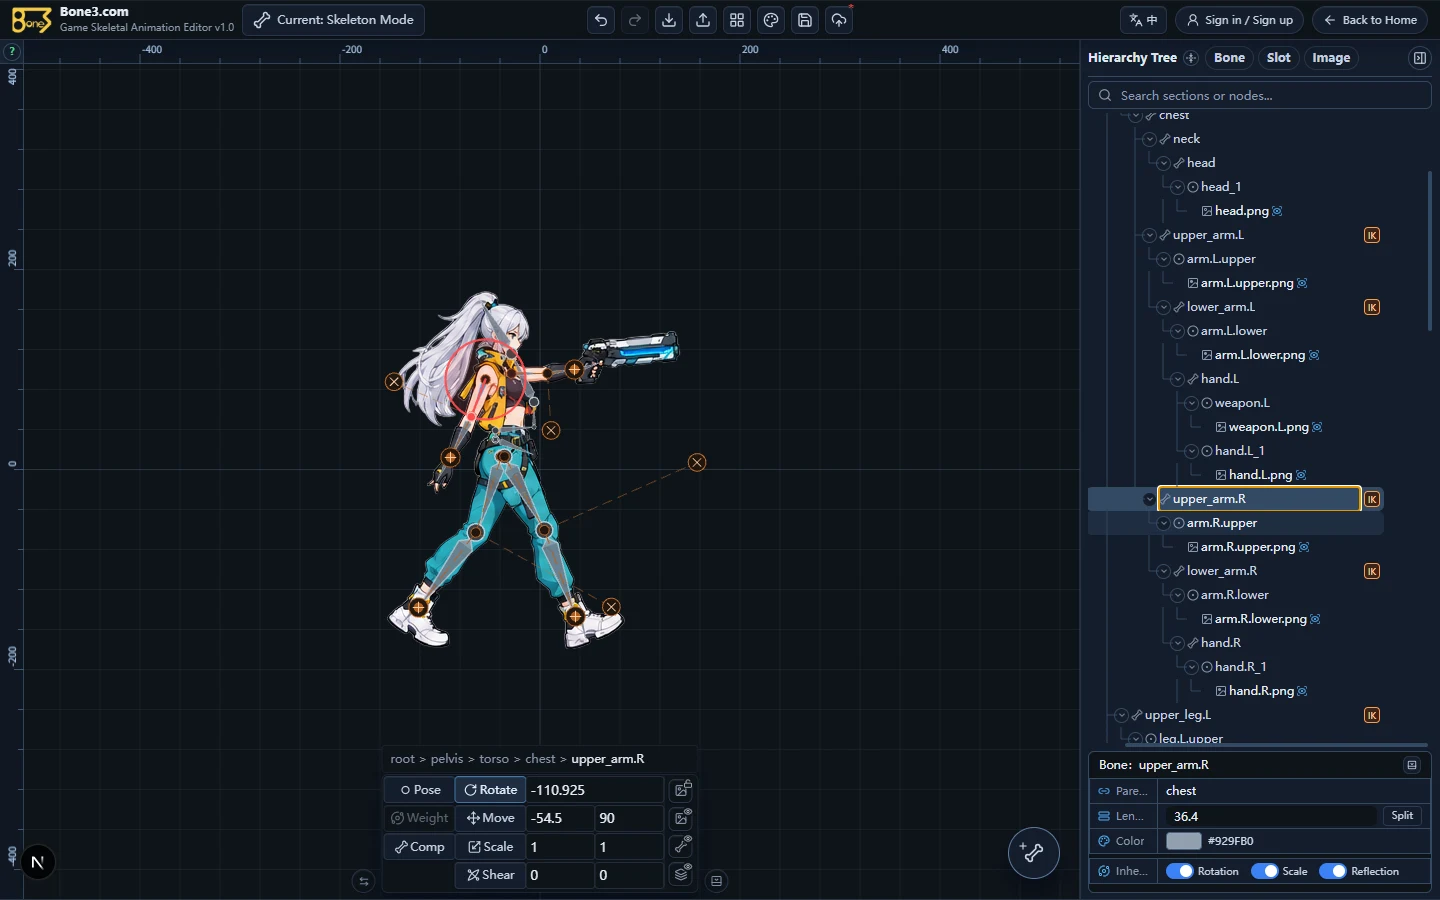Open the theme palette icon
1440x900 pixels.
pos(771,20)
